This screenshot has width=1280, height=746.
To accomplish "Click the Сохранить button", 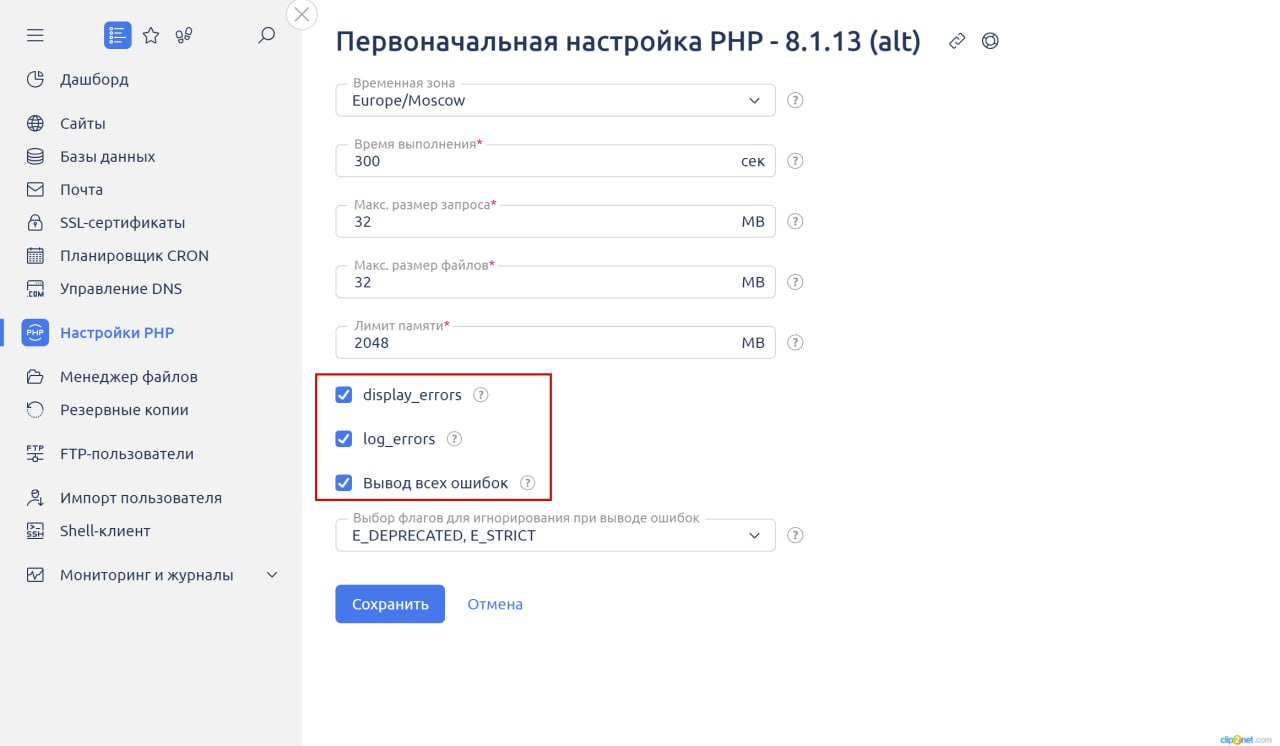I will tap(390, 604).
